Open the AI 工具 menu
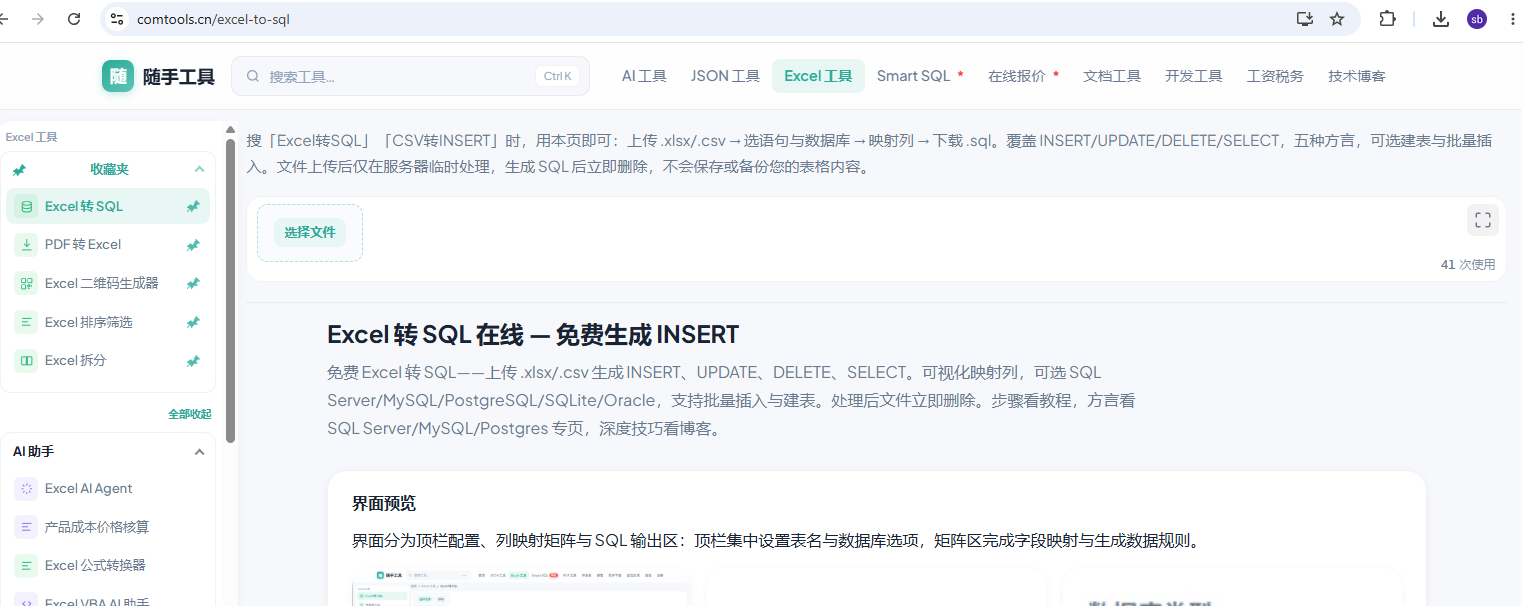The image size is (1523, 606). [644, 76]
